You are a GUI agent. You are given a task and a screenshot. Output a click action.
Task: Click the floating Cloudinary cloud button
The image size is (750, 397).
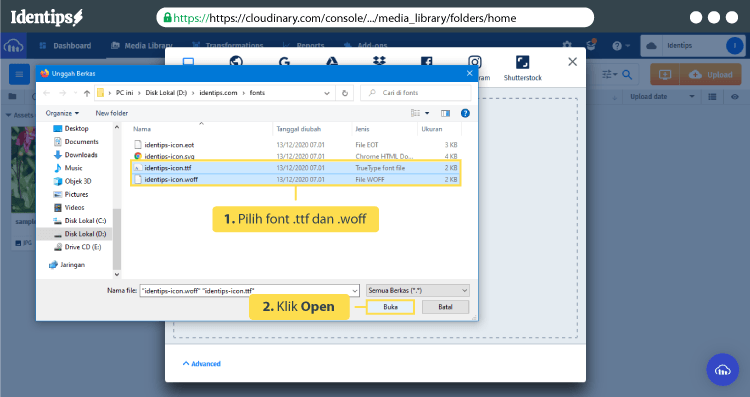[722, 369]
